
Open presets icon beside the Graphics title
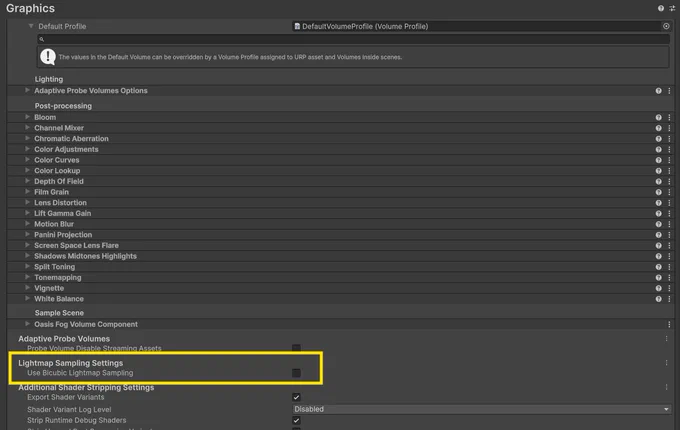point(672,8)
